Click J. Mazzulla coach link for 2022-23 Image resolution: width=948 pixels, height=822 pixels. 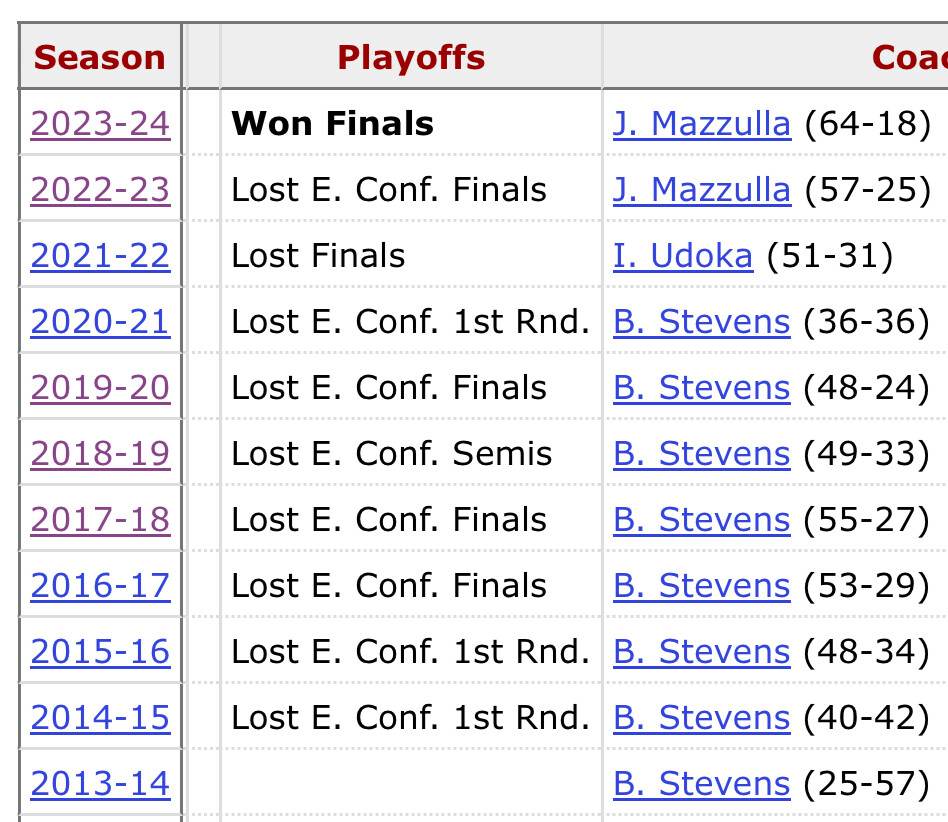click(701, 190)
